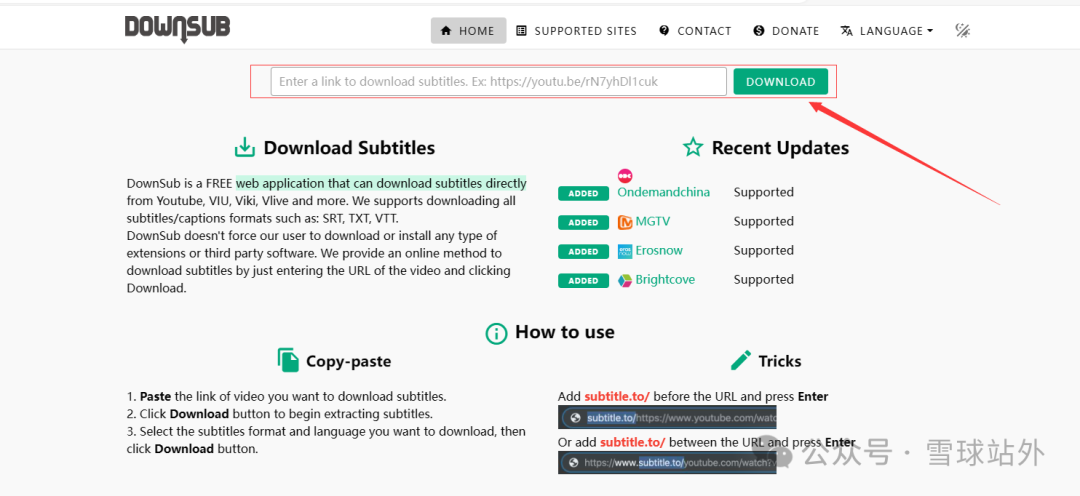This screenshot has height=496, width=1080.
Task: Open the Brightcove link
Action: (665, 280)
